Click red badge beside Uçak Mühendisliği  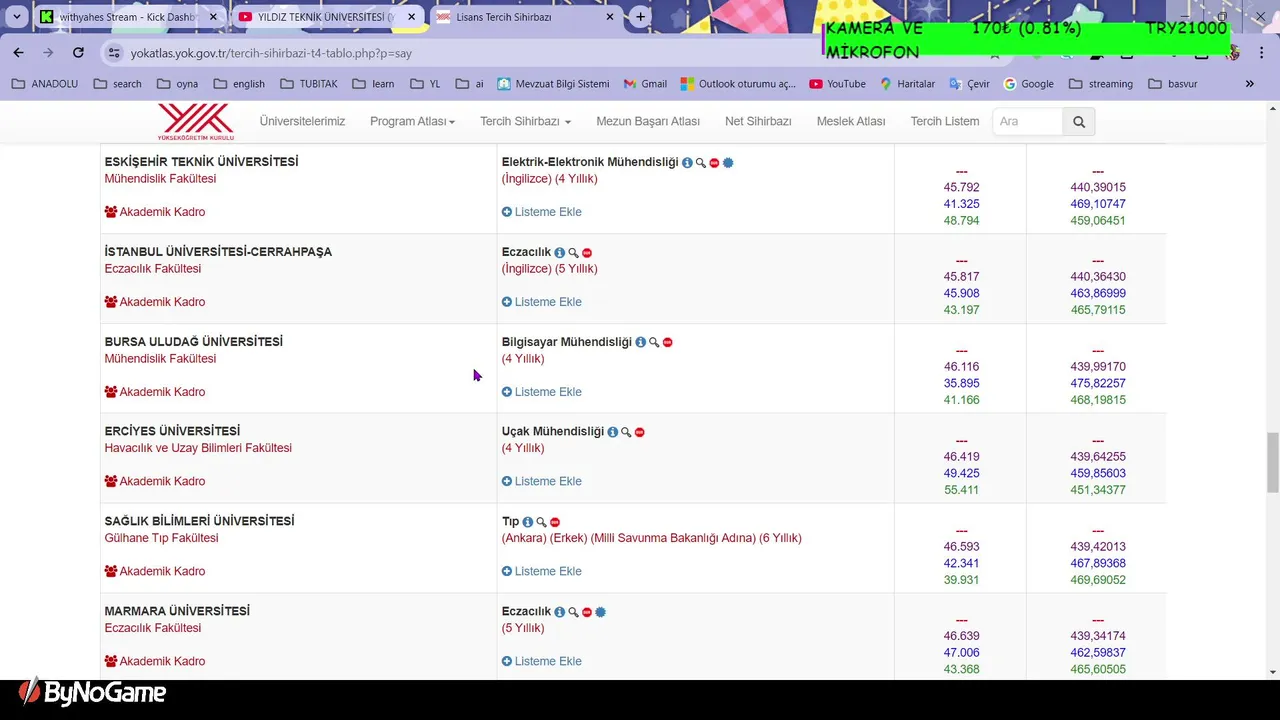point(639,432)
